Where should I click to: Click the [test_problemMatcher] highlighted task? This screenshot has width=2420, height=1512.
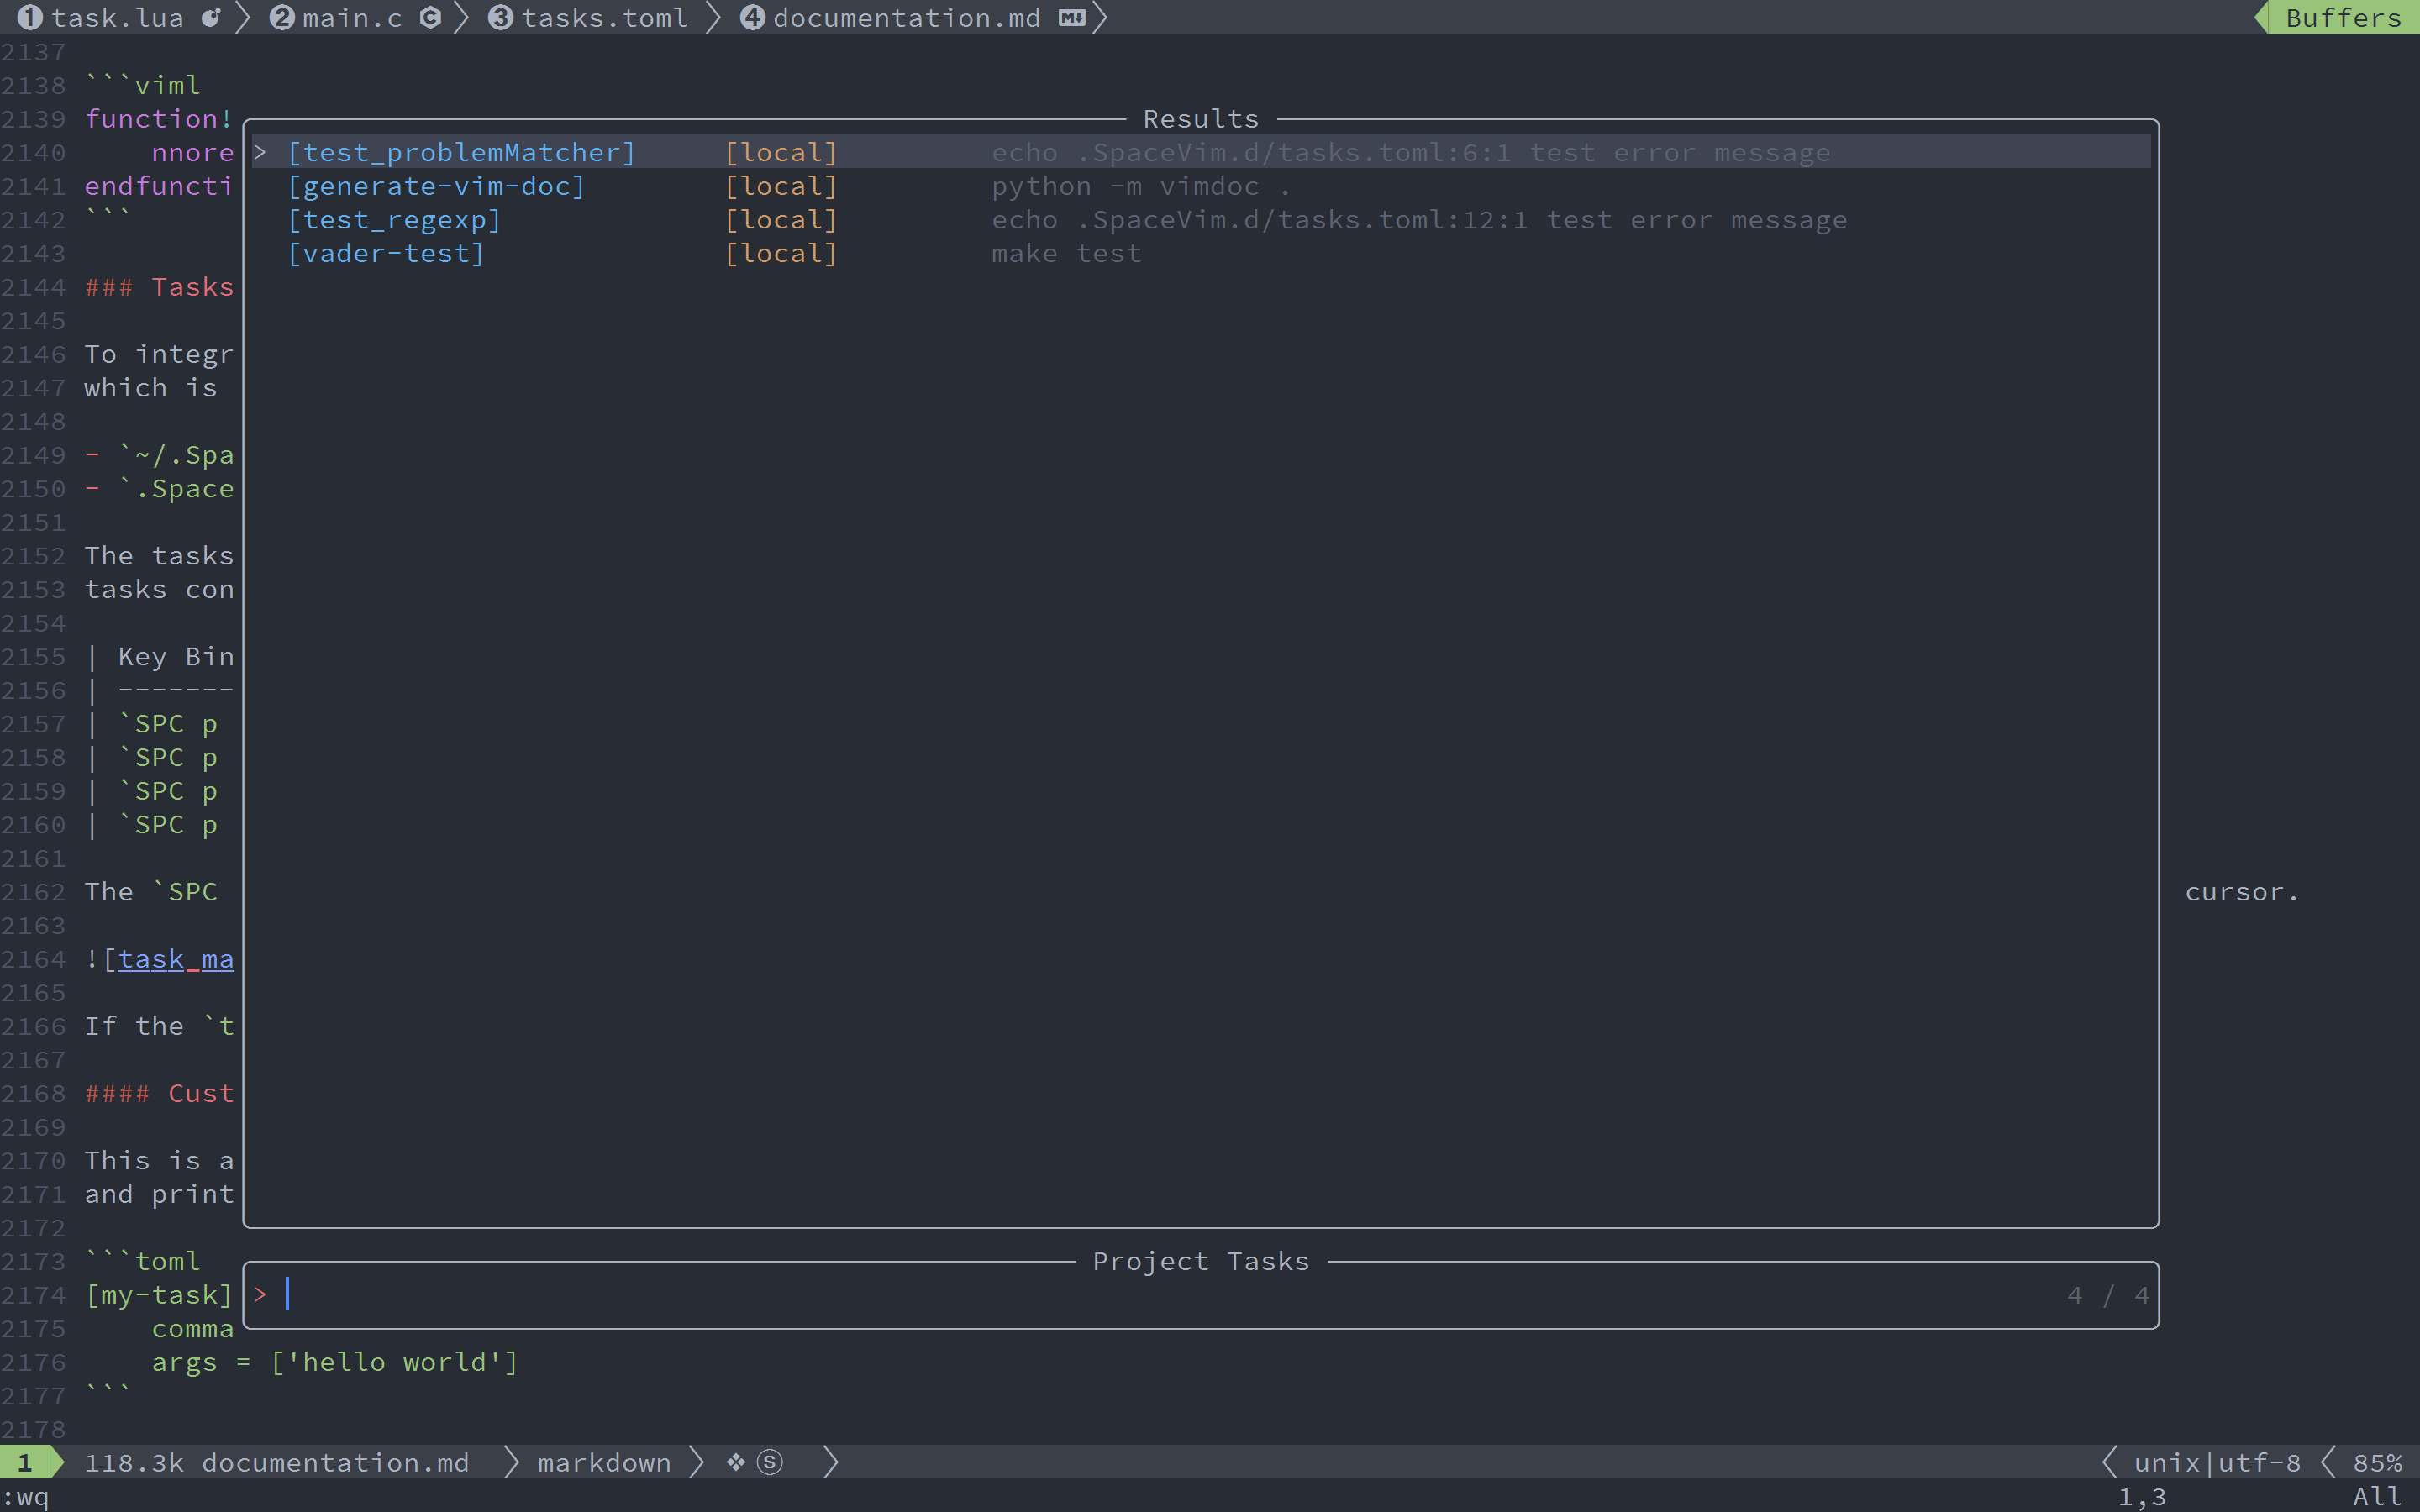(x=461, y=152)
